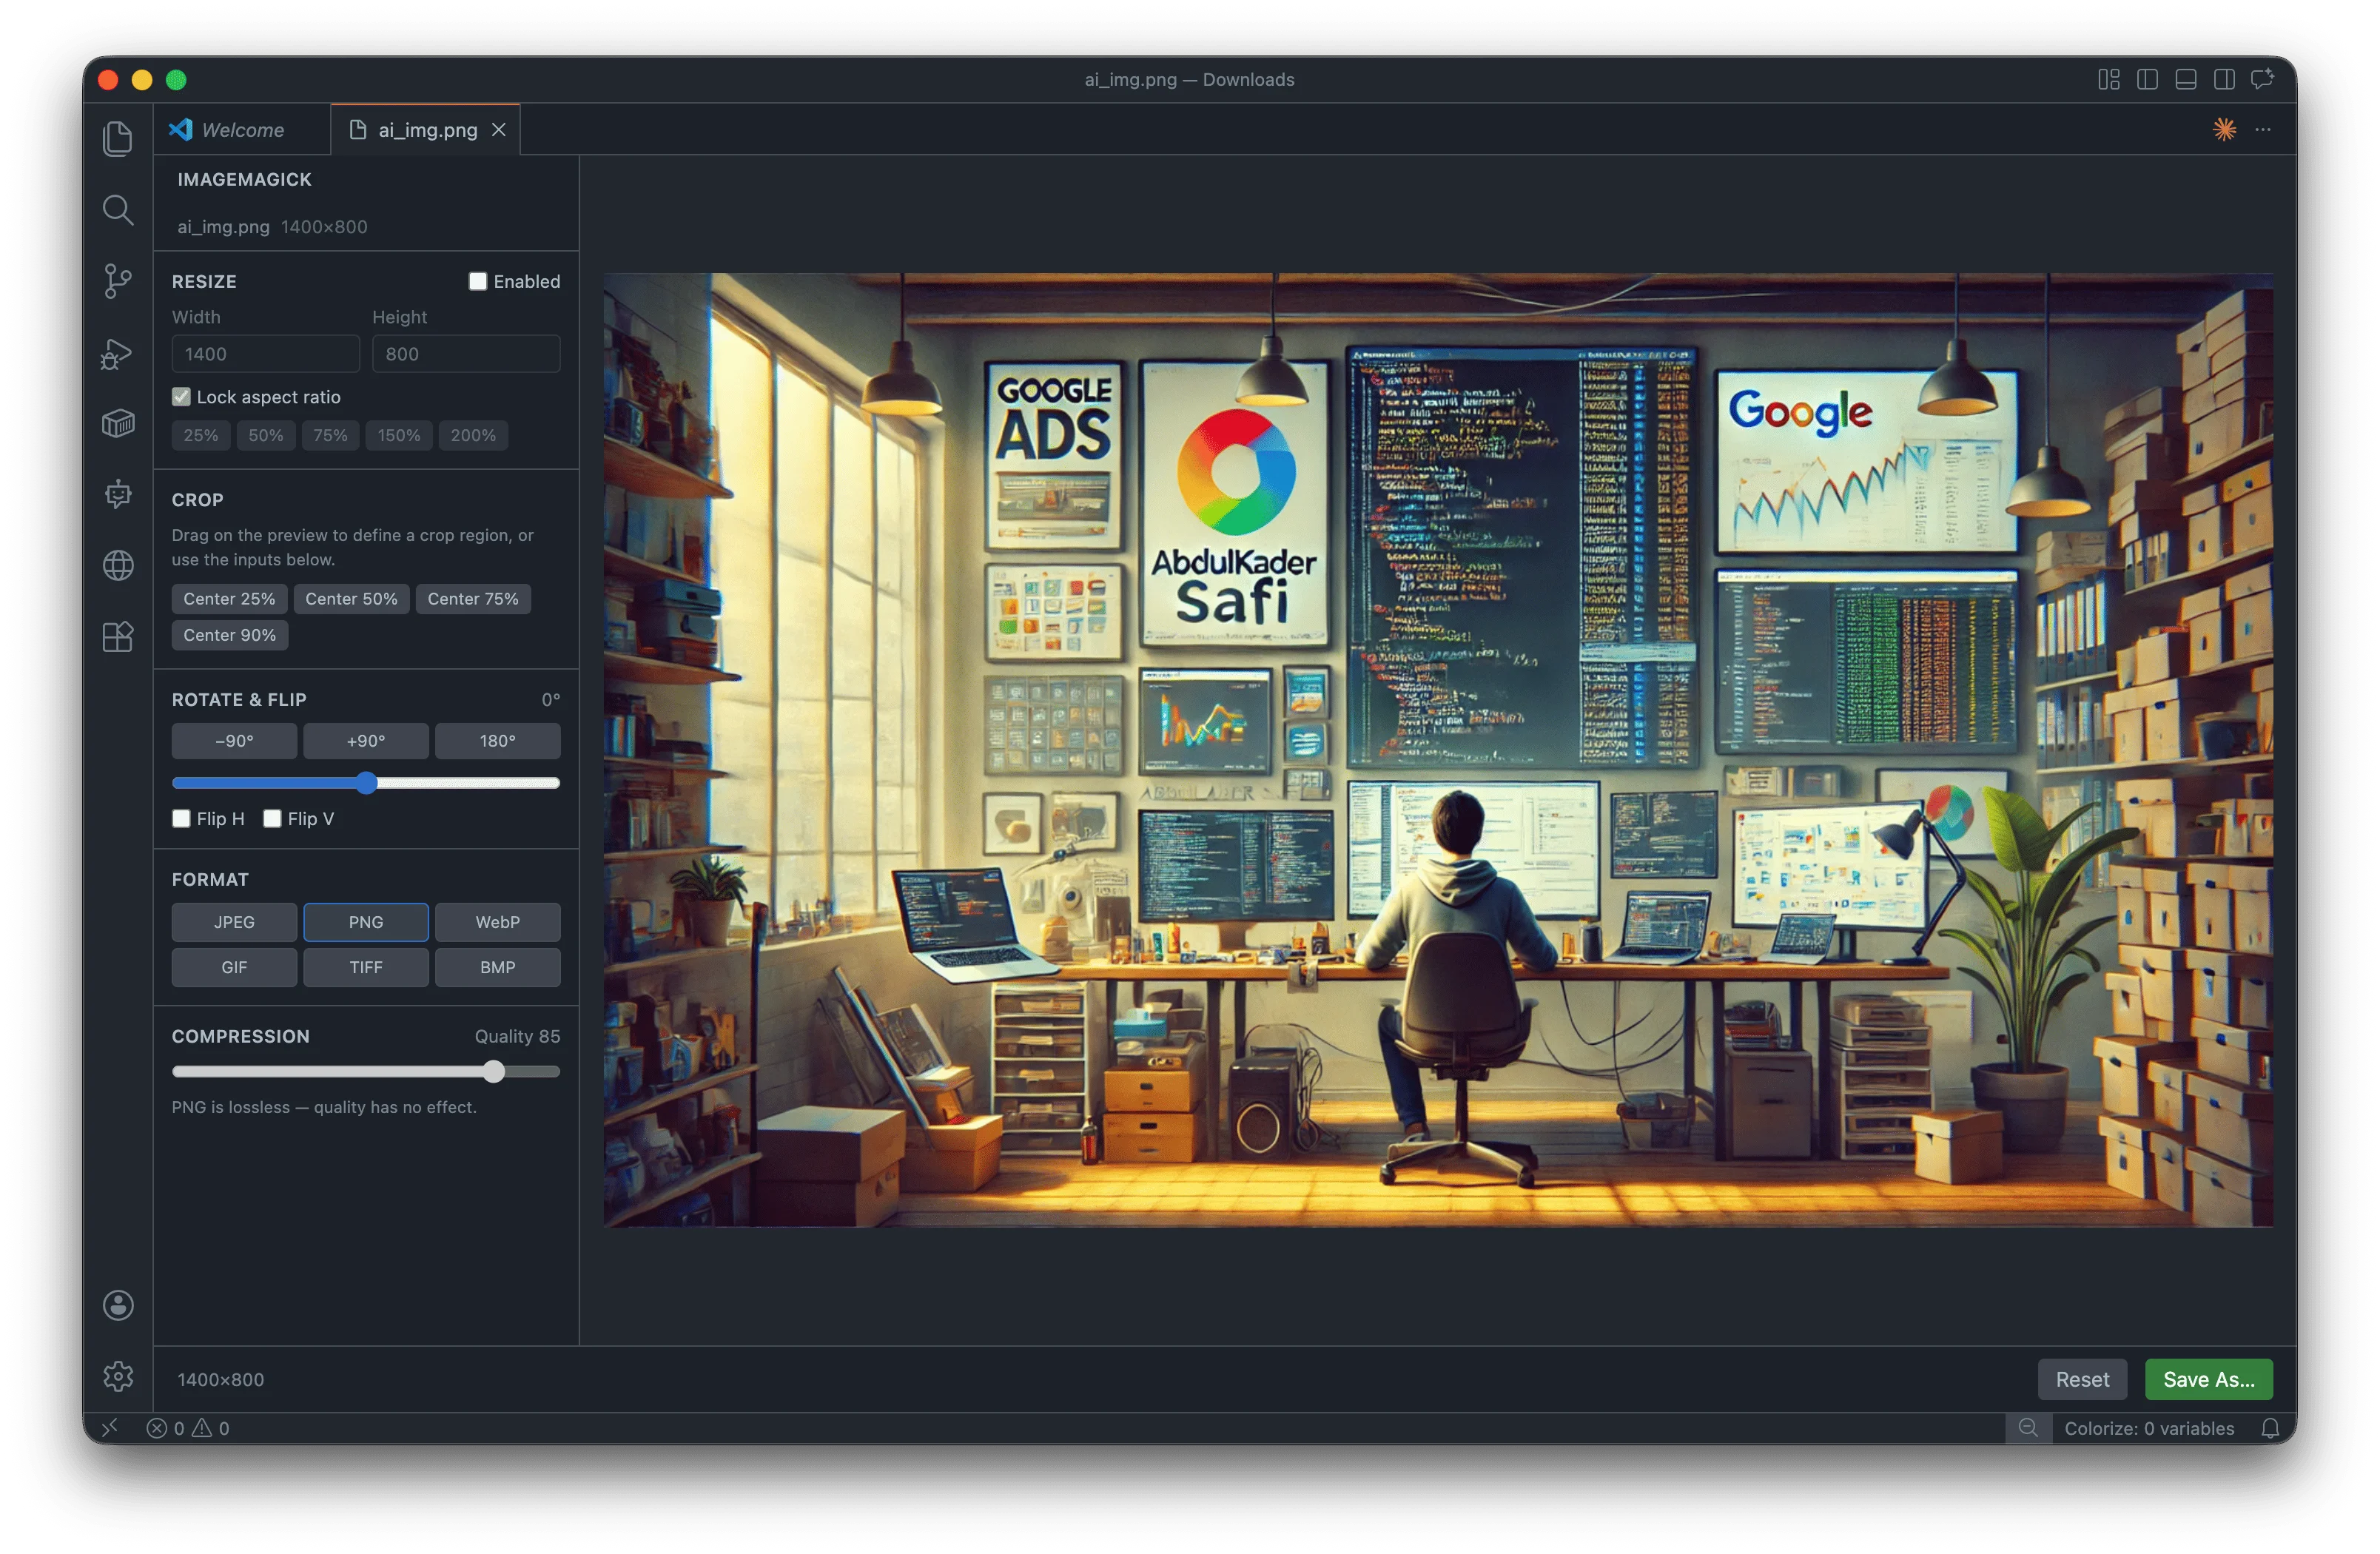Check the Flip H checkbox

(181, 818)
